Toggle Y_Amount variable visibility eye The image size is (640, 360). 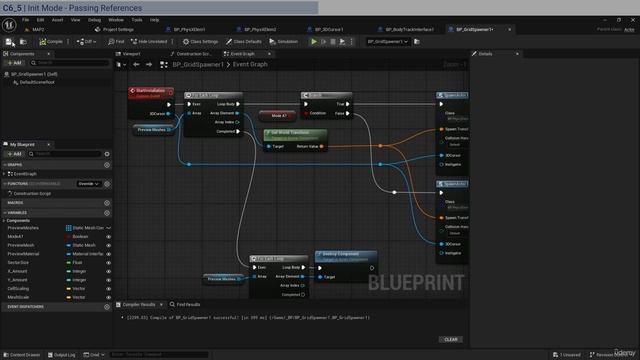coord(109,280)
